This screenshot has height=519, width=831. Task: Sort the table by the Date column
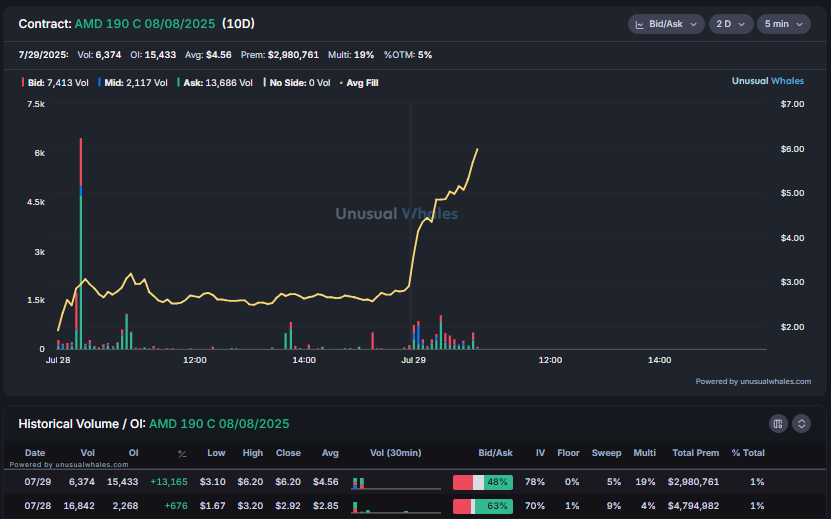[35, 453]
